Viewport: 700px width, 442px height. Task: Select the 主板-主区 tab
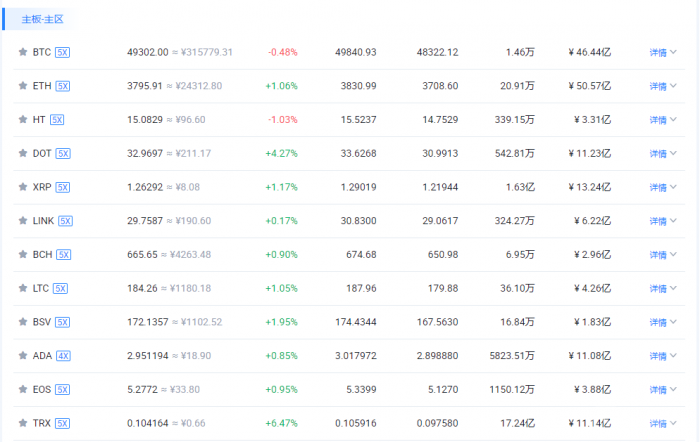point(42,19)
